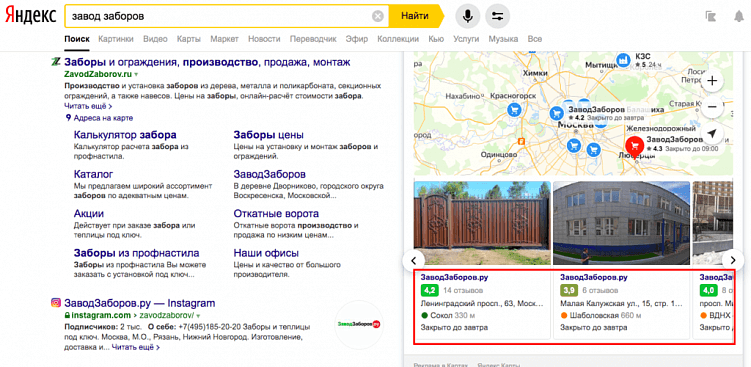This screenshot has width=751, height=367.
Task: Open the Каталог sitelink
Action: pos(93,174)
